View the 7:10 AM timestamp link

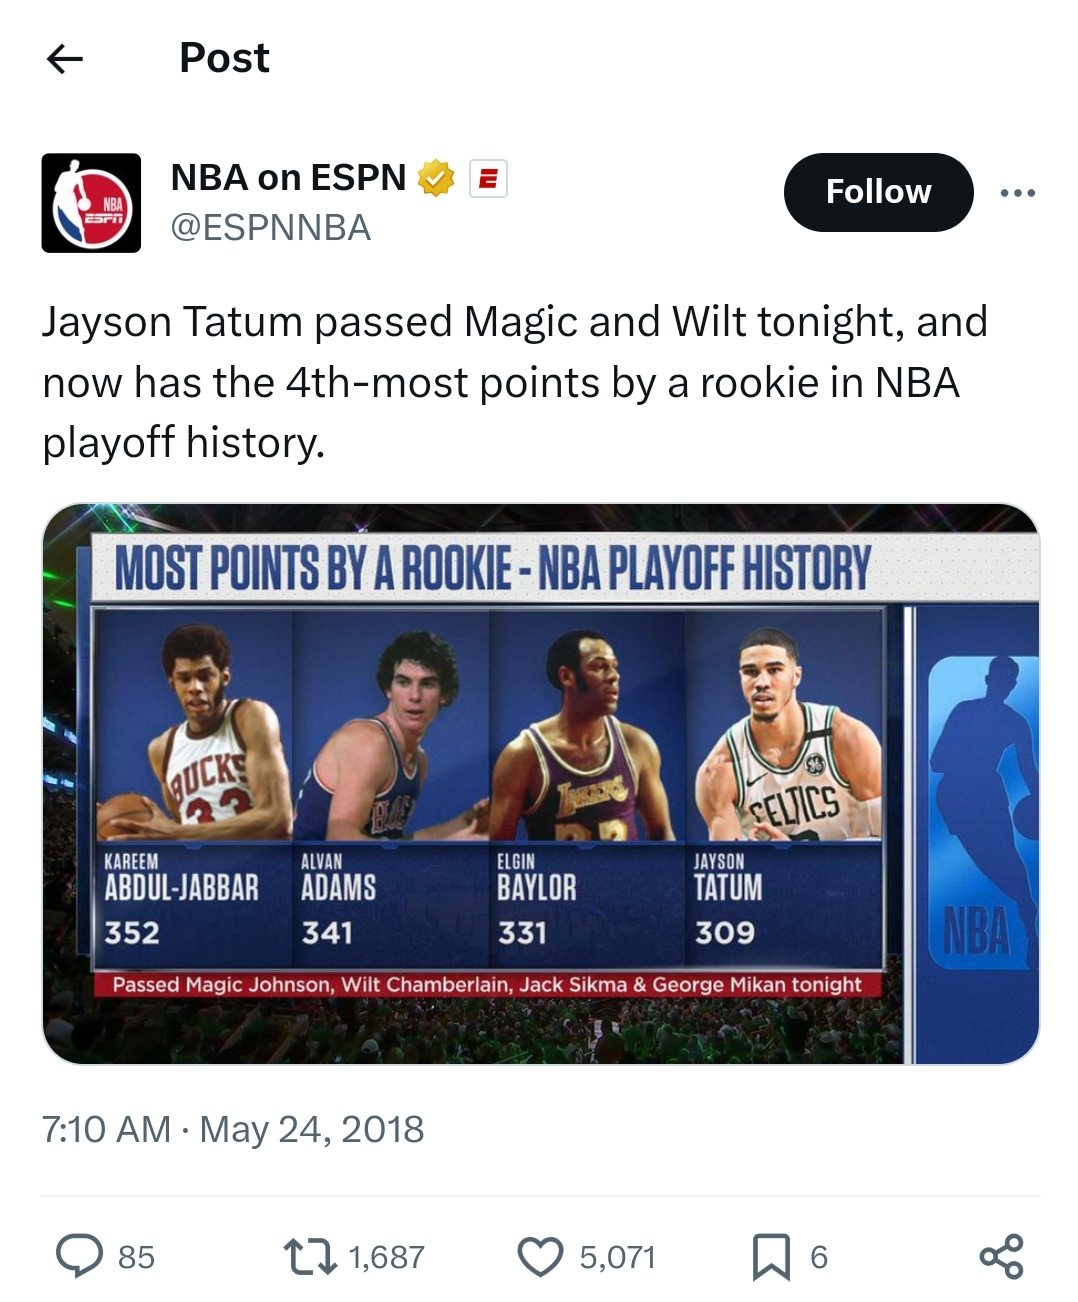pos(106,1130)
